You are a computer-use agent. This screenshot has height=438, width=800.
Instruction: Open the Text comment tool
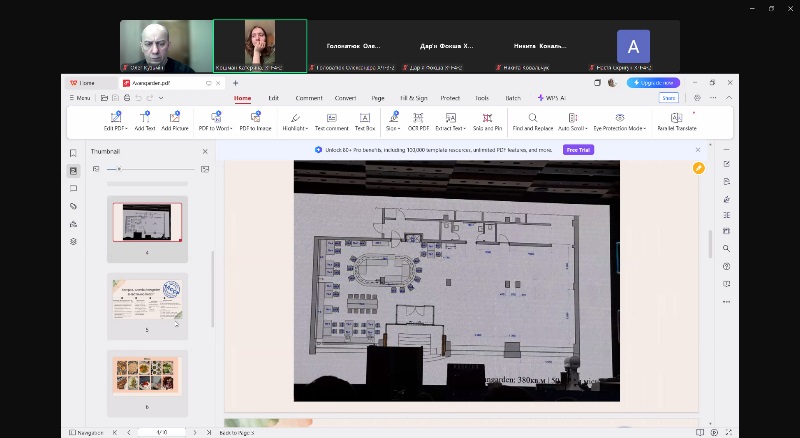331,121
